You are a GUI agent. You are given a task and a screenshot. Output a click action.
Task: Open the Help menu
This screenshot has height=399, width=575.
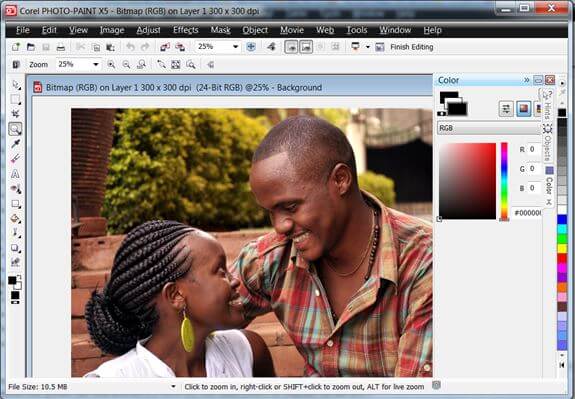coord(432,30)
